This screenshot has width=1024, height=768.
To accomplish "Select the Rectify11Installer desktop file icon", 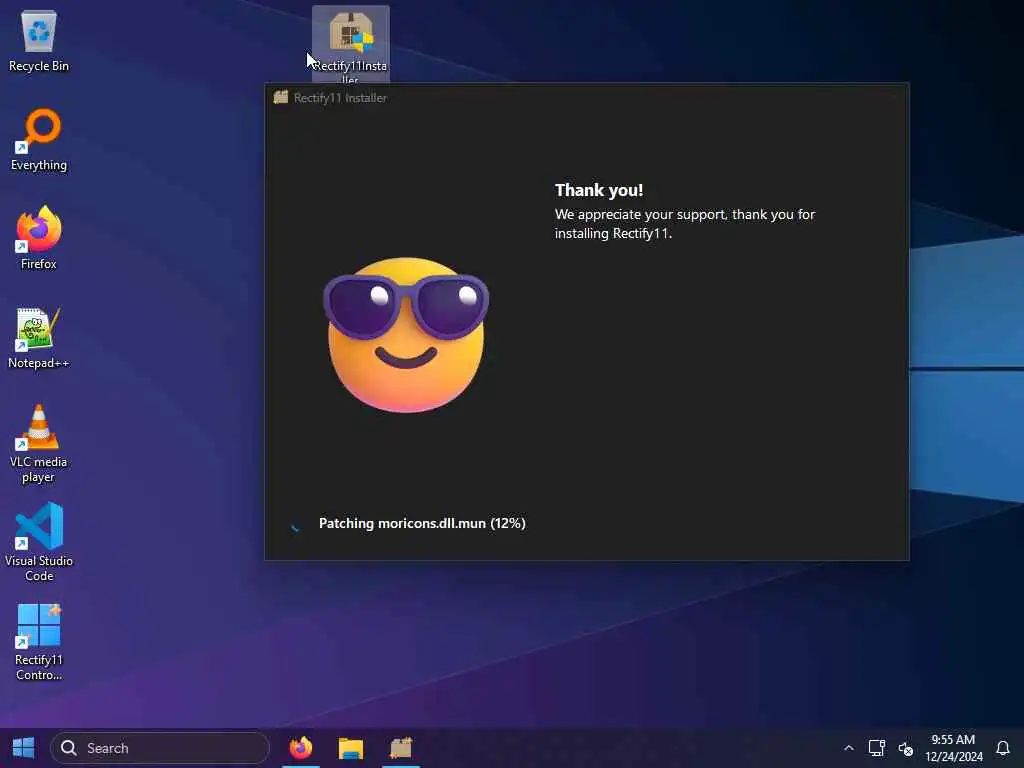I will 351,44.
